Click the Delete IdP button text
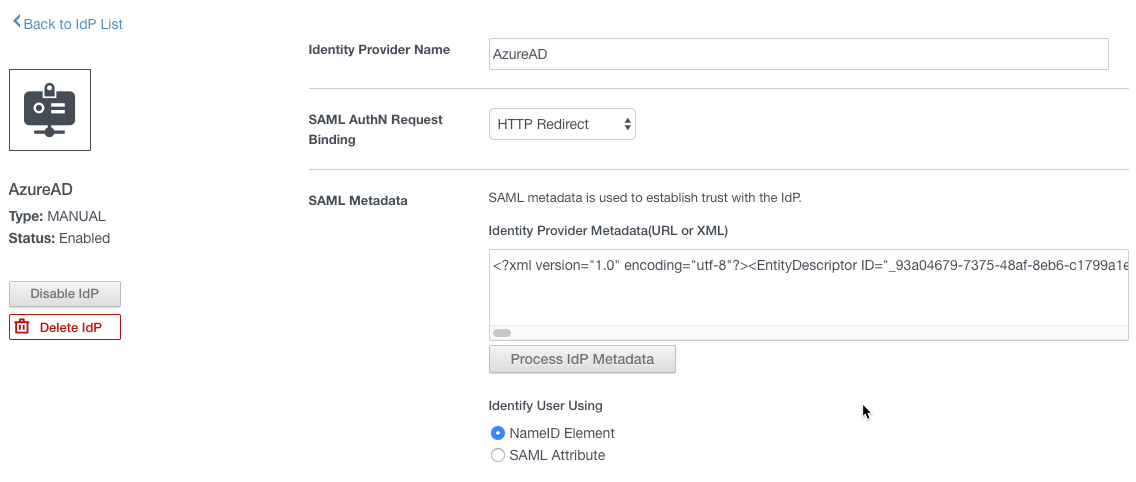This screenshot has height=482, width=1136. tap(71, 327)
